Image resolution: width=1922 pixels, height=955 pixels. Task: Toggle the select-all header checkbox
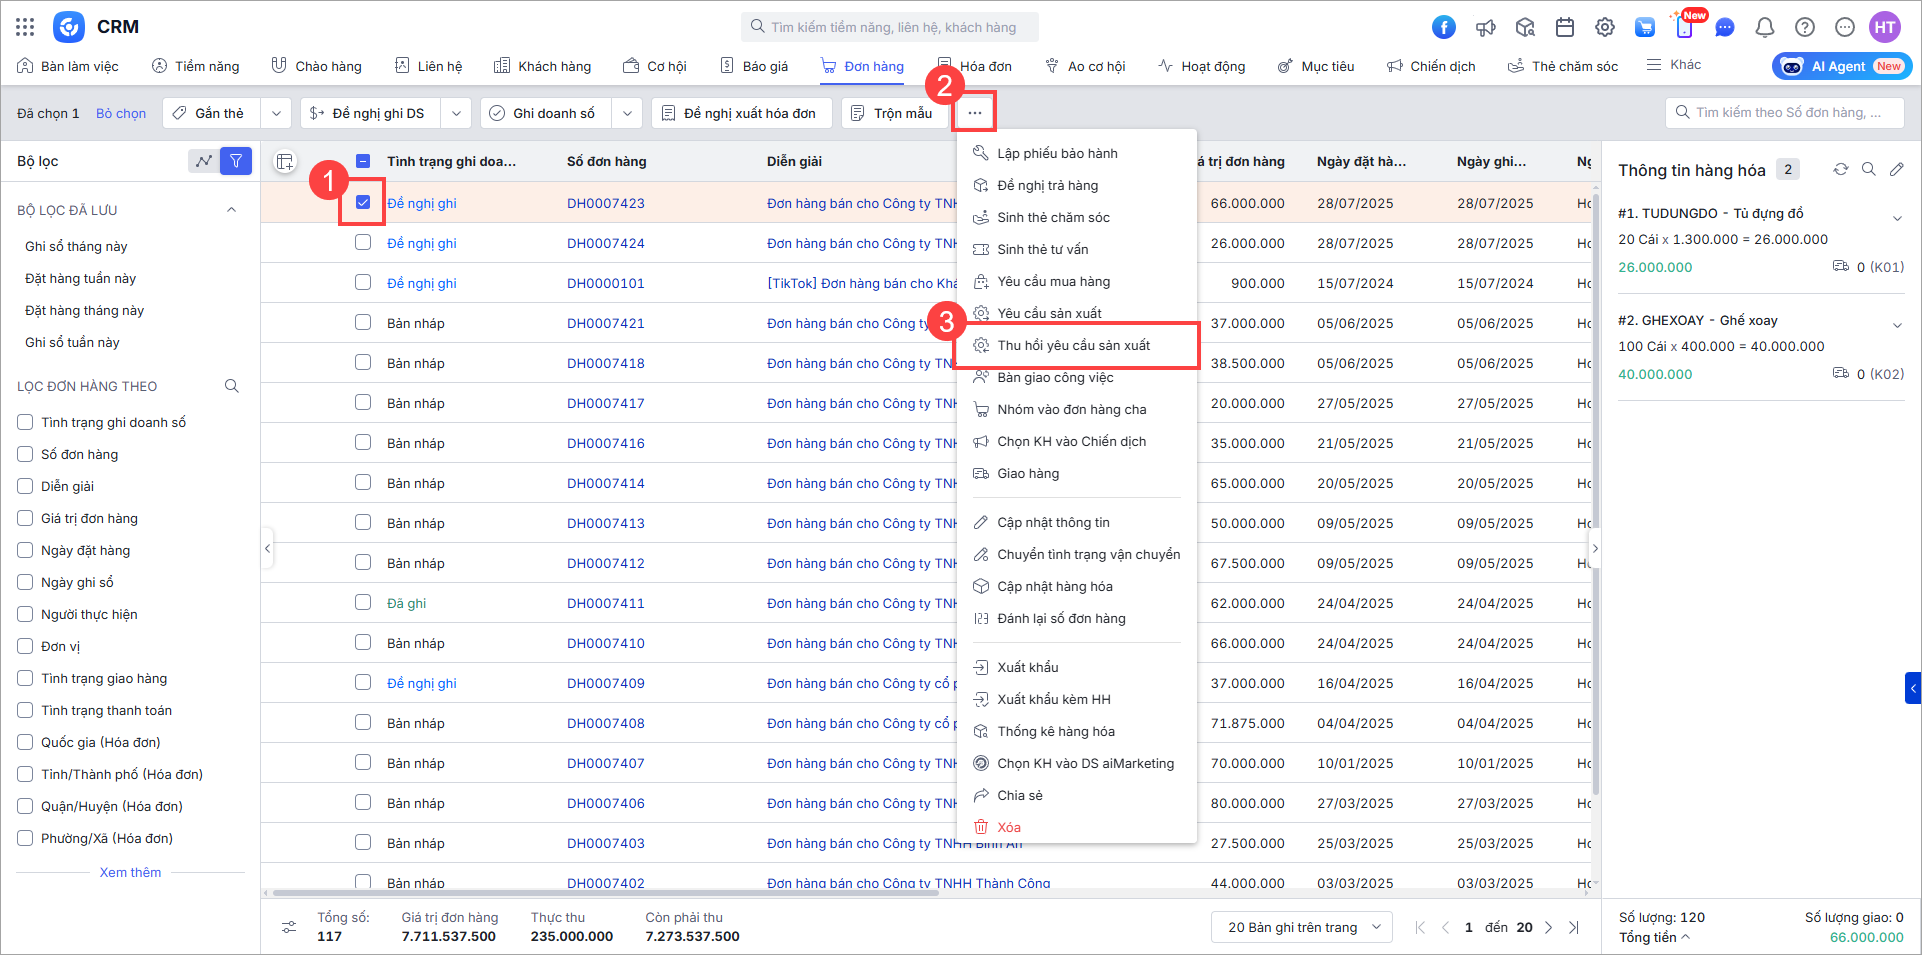(363, 161)
